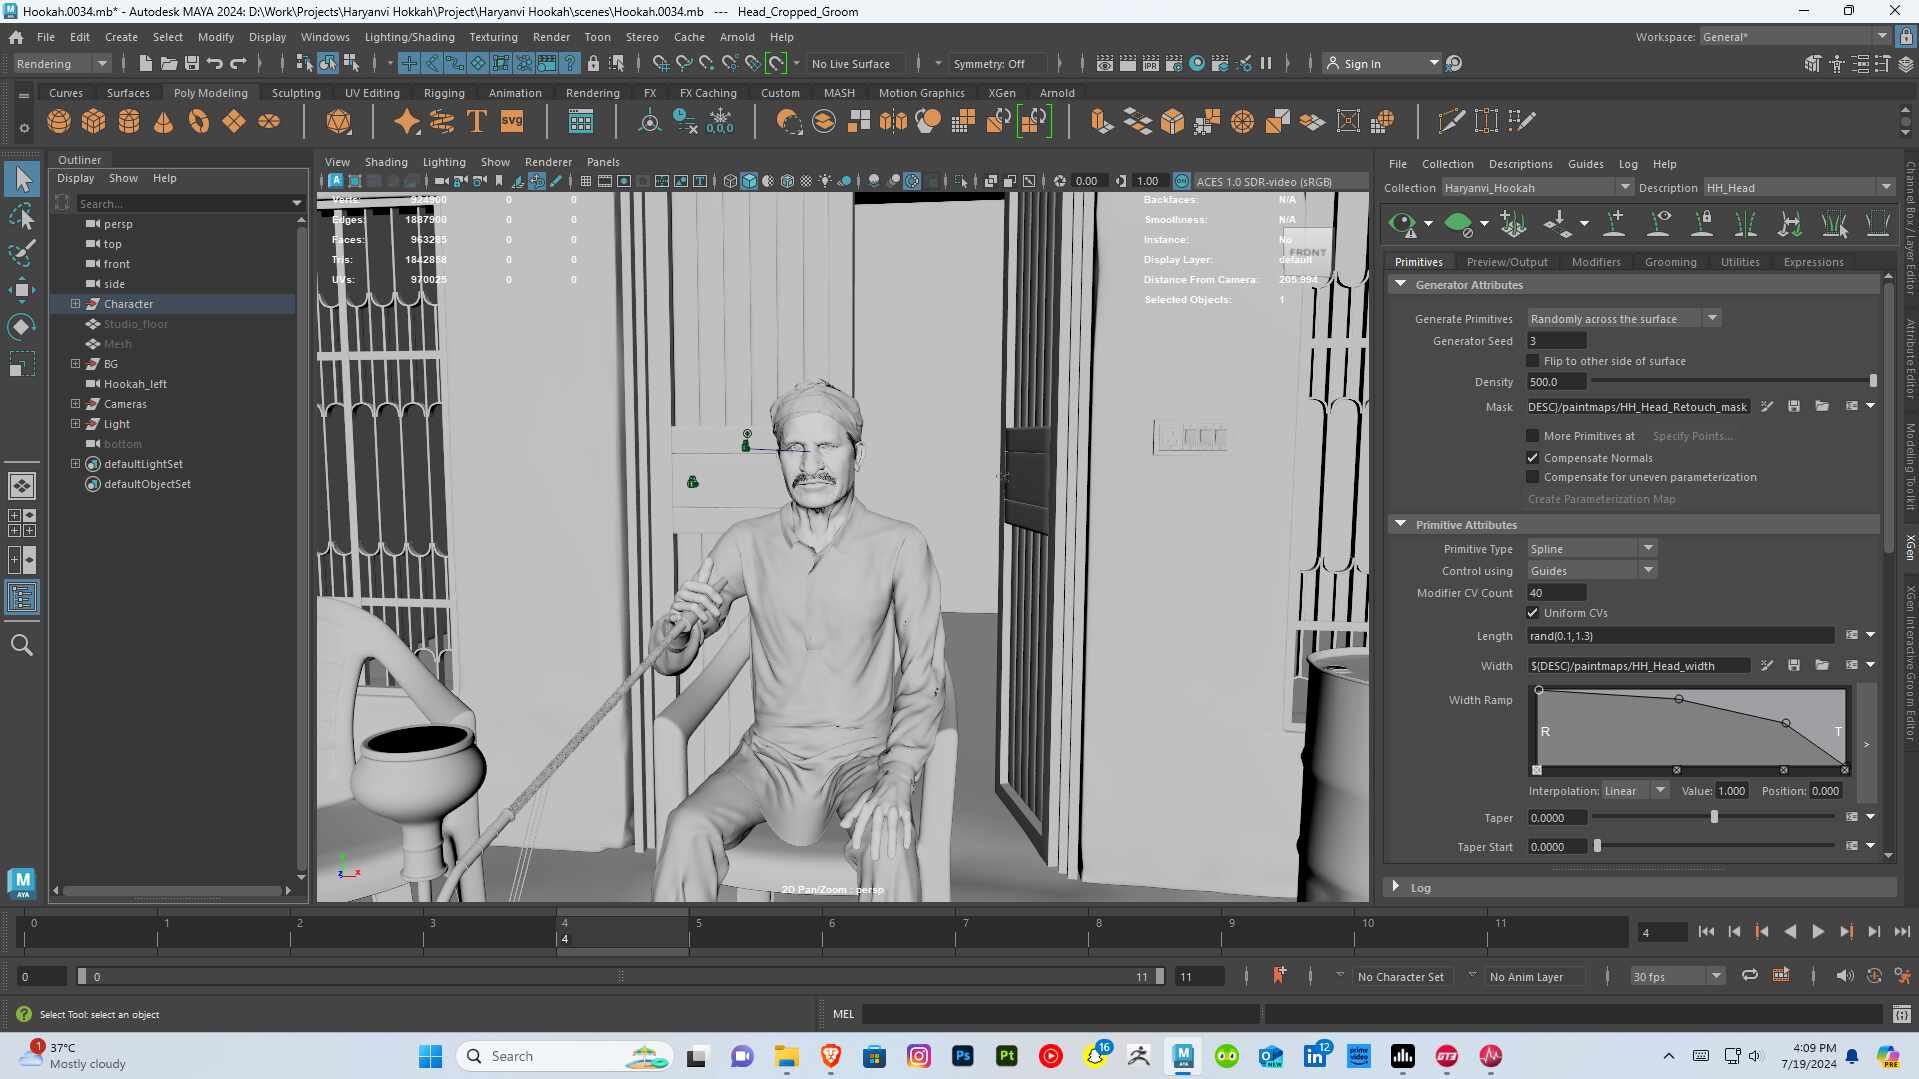Select the Move tool in toolbox
The height and width of the screenshot is (1079, 1919).
click(22, 290)
